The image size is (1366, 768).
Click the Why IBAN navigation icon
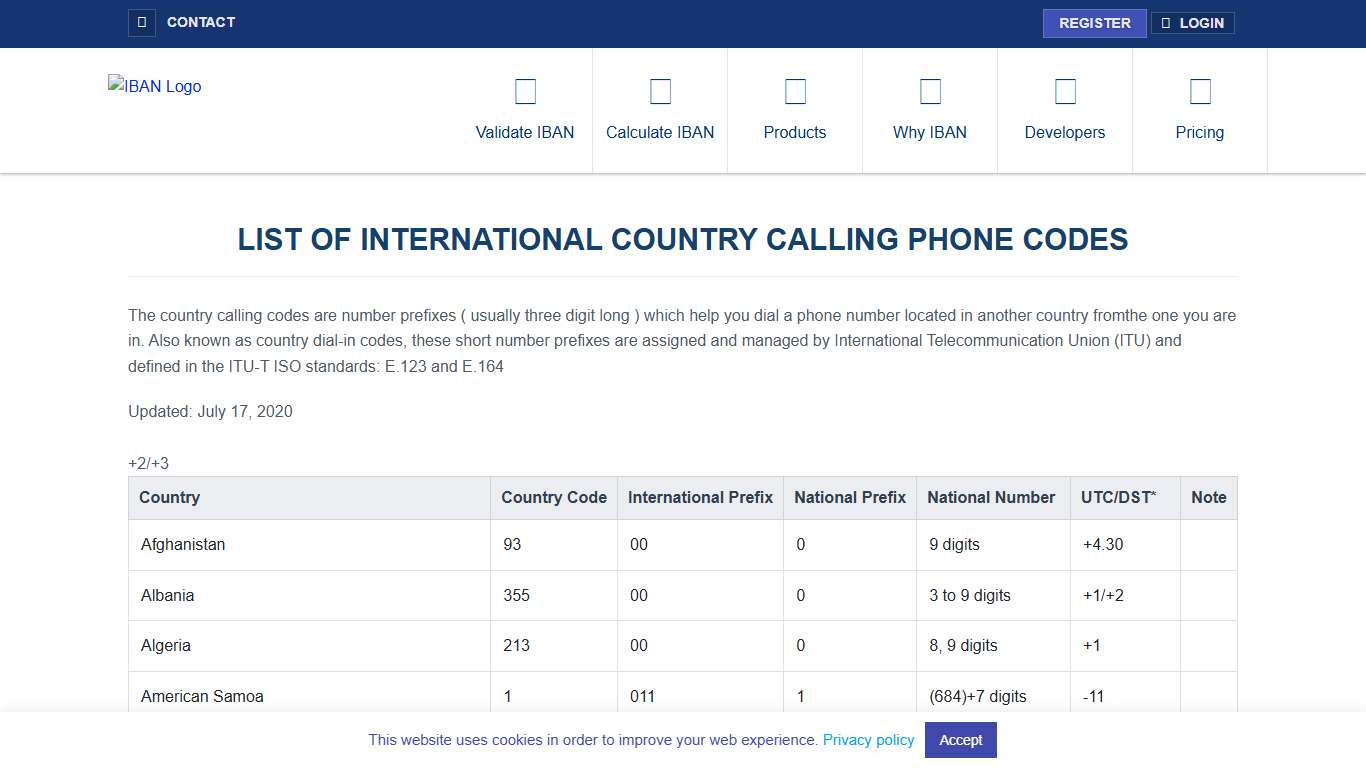[x=930, y=90]
